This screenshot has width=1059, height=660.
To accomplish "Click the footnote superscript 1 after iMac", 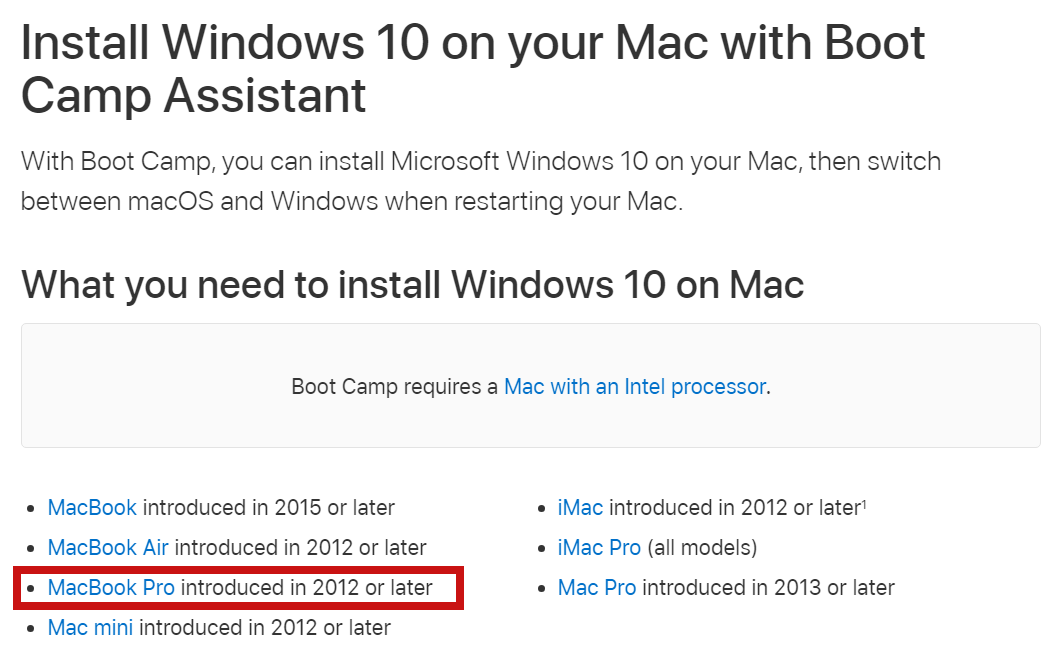I will tap(864, 503).
